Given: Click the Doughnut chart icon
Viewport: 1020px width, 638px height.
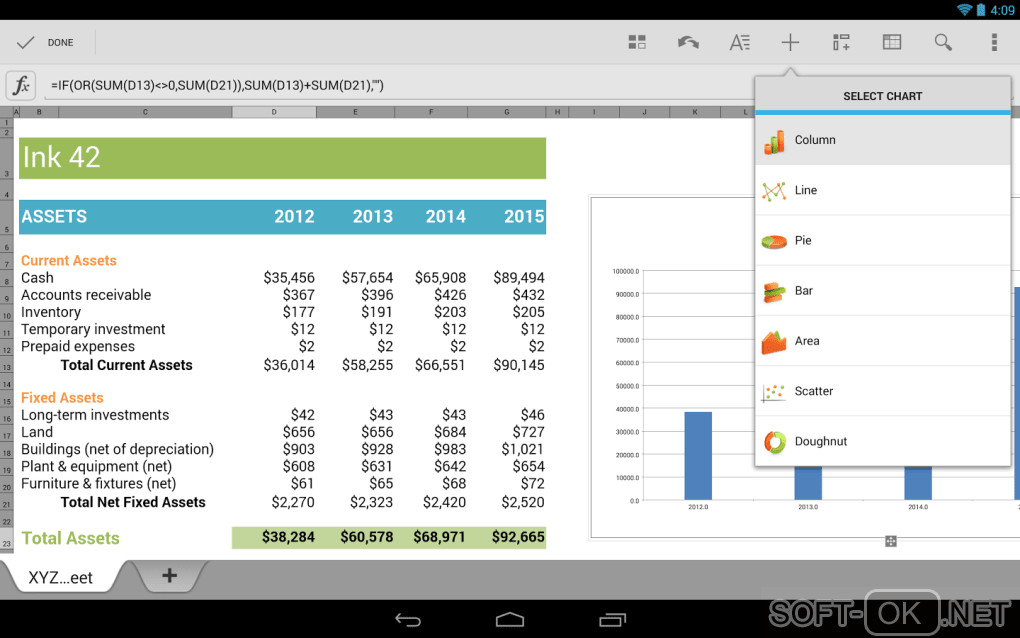Looking at the screenshot, I should (x=774, y=442).
